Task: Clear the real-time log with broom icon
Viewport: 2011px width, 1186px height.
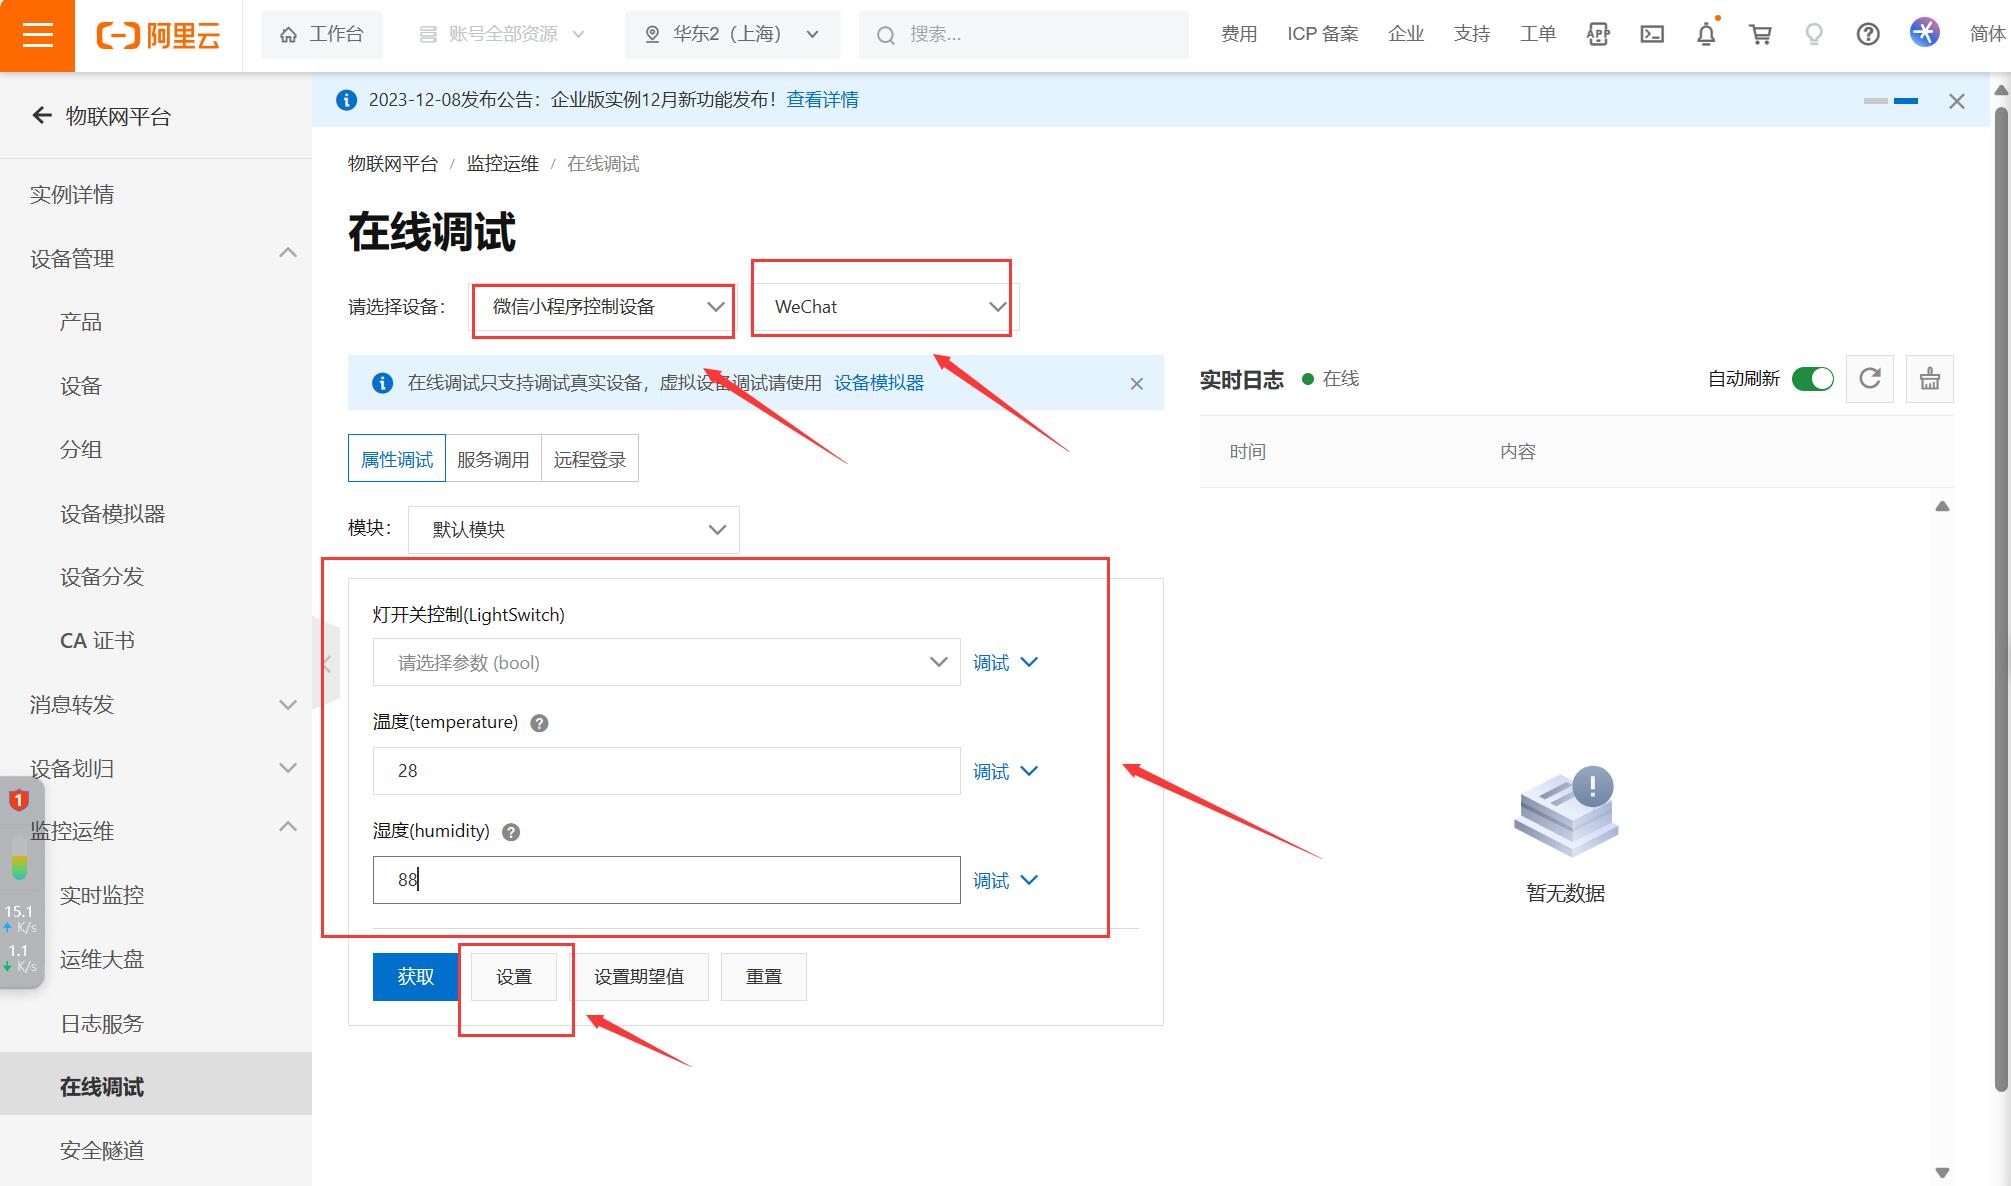Action: pos(1929,379)
